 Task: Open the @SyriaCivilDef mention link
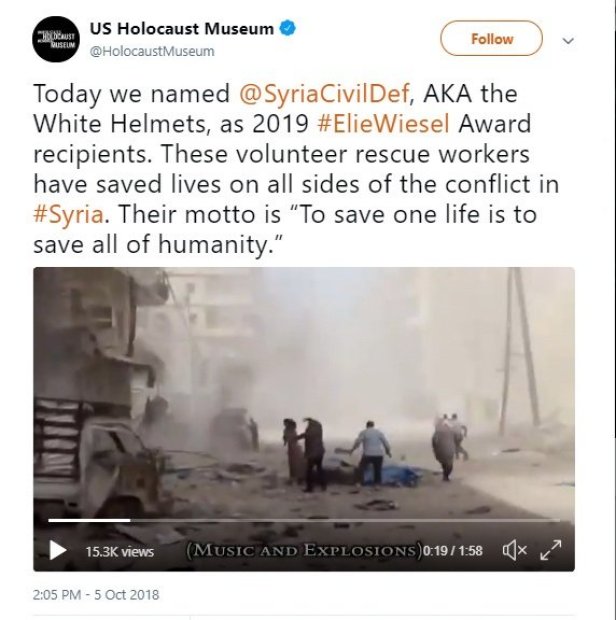[x=324, y=94]
